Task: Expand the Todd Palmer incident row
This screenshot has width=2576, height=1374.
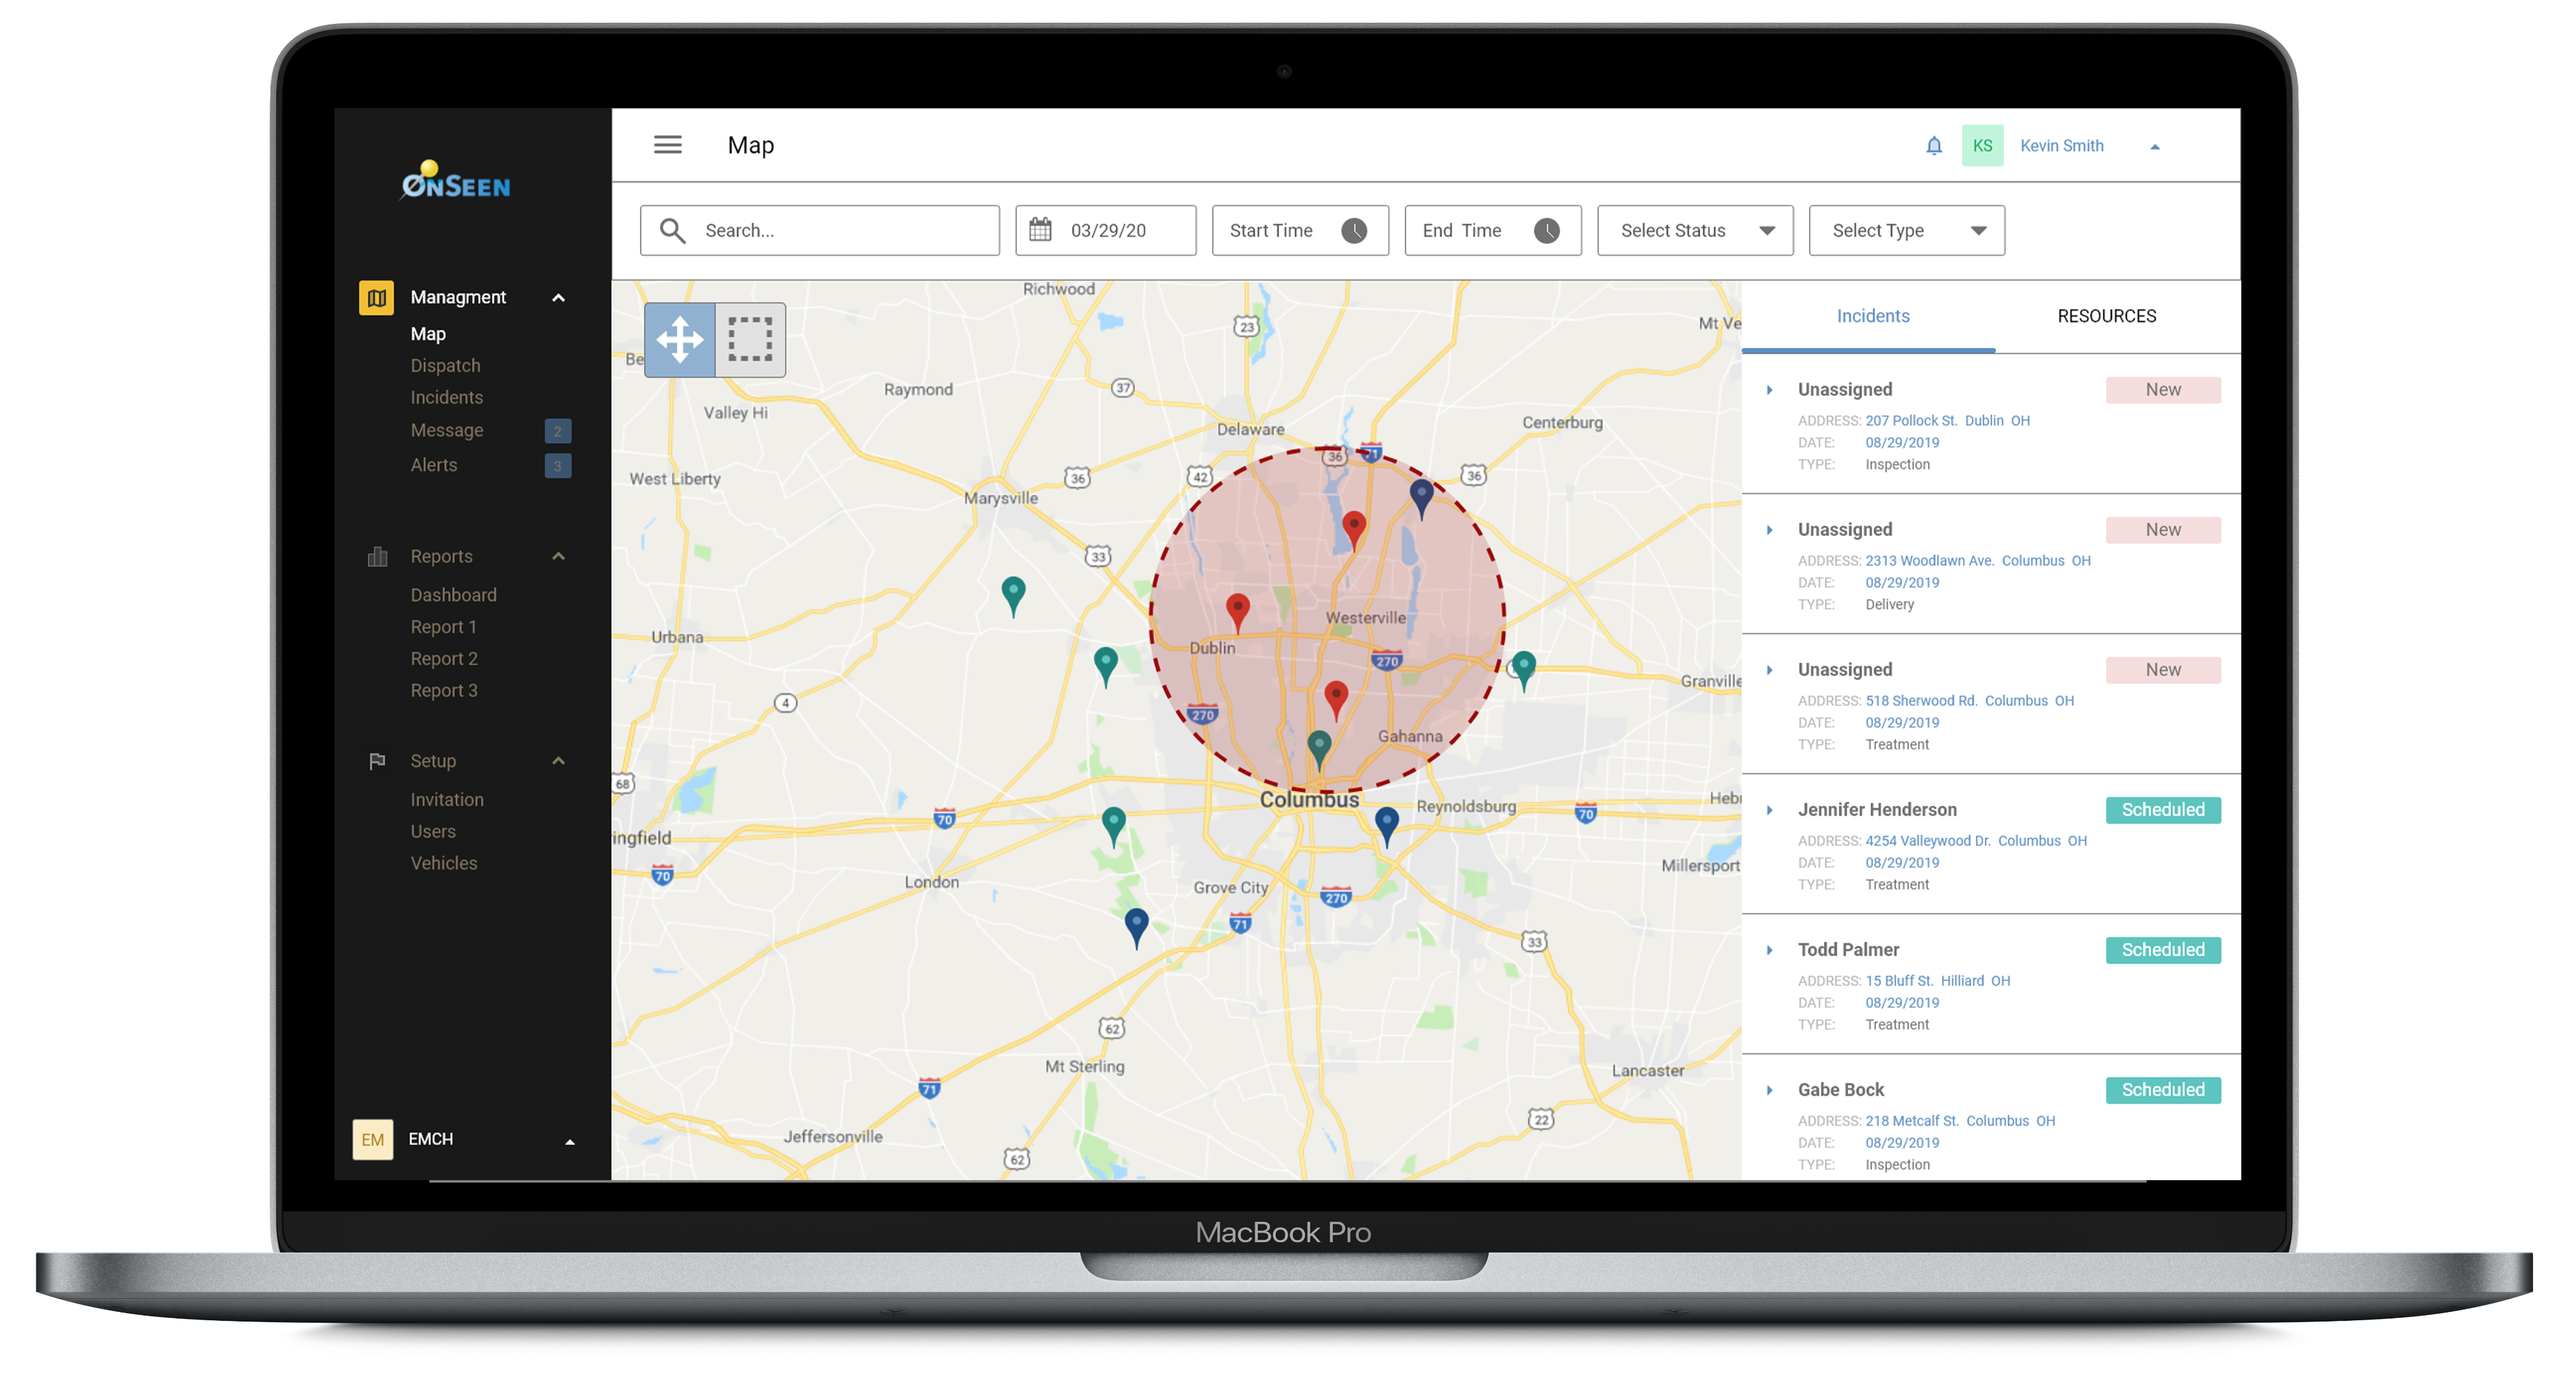Action: point(1769,950)
